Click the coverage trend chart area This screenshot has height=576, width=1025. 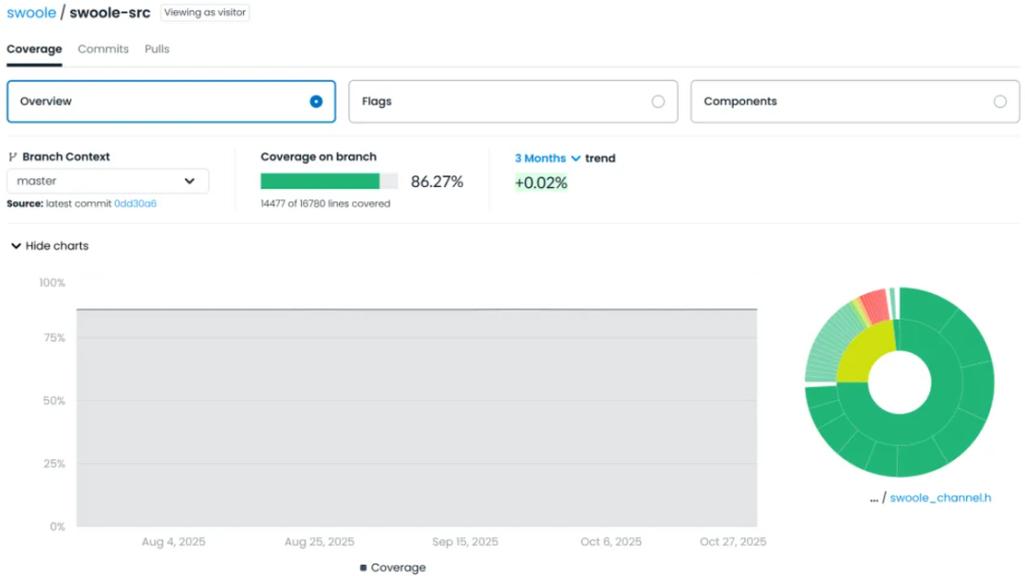point(416,417)
